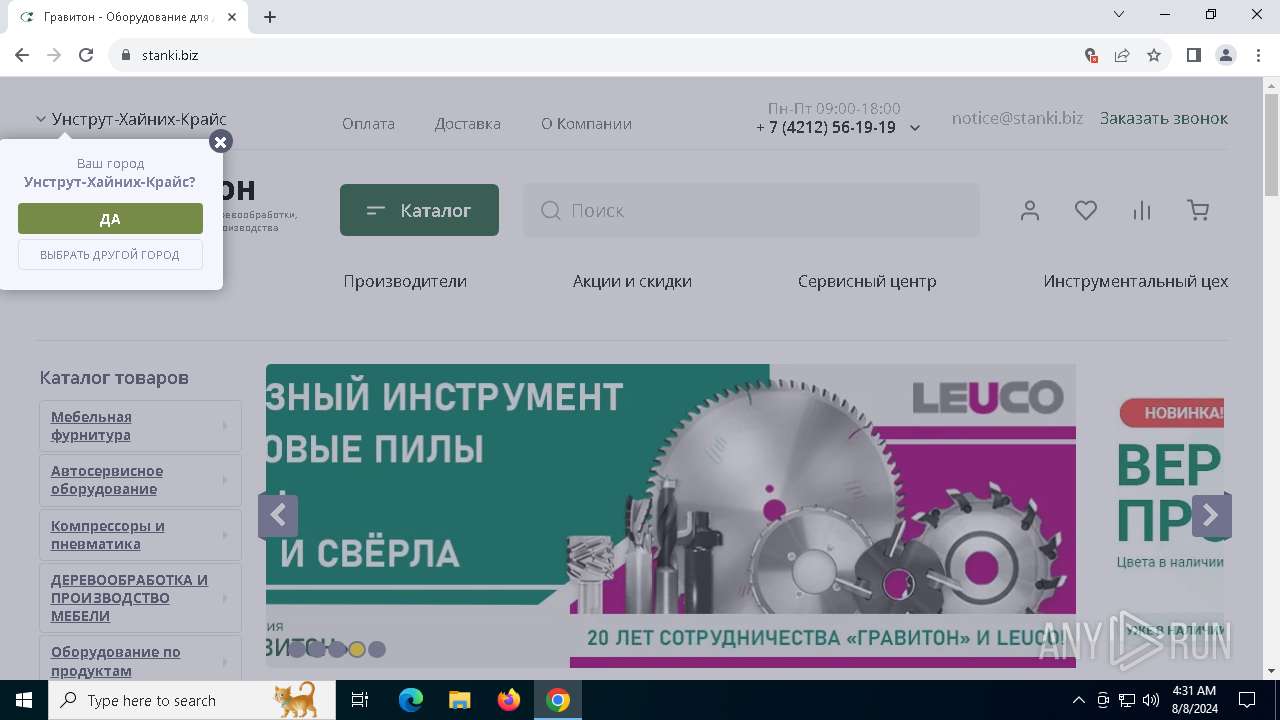
Task: Select the highlighted yellow pagination dot
Action: [357, 649]
